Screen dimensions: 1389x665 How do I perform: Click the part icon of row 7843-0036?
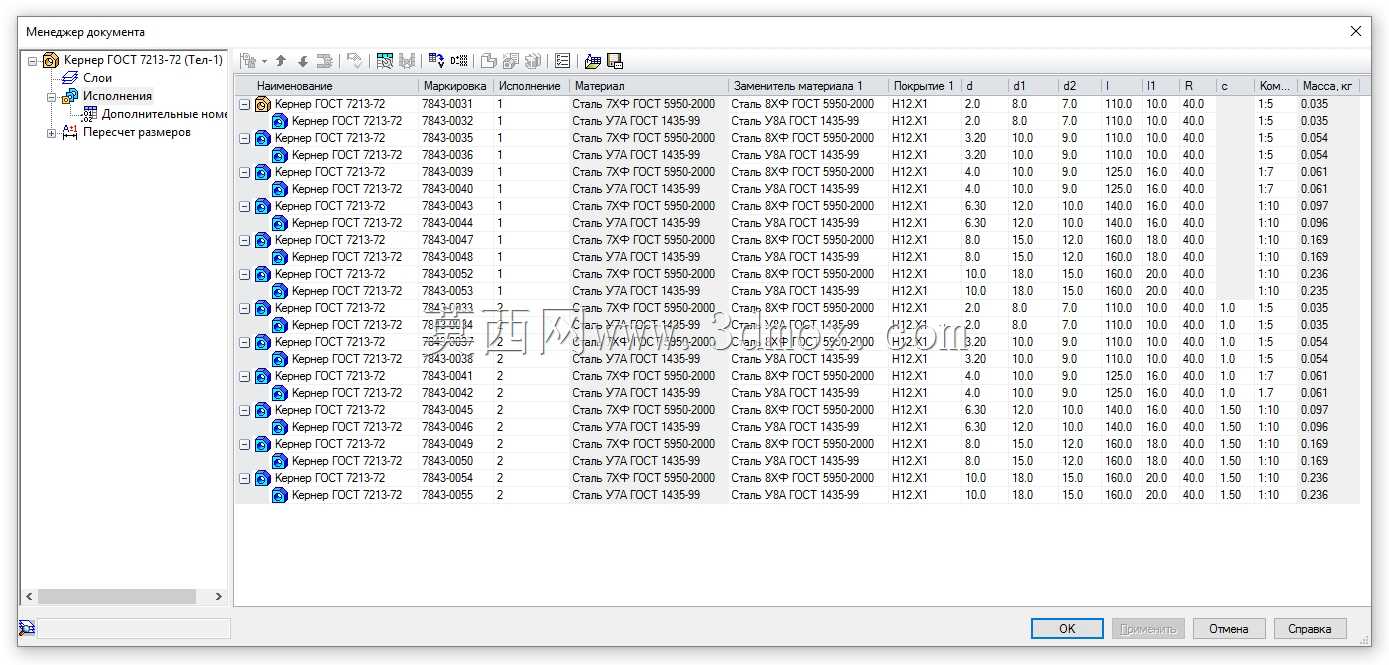(280, 155)
